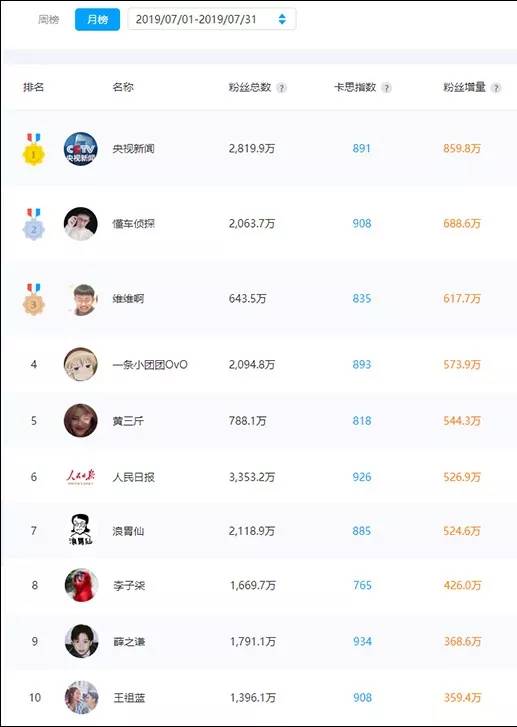Image resolution: width=517 pixels, height=727 pixels.
Task: Open 卡思指数 value 934 for 薛之谦
Action: coord(362,642)
